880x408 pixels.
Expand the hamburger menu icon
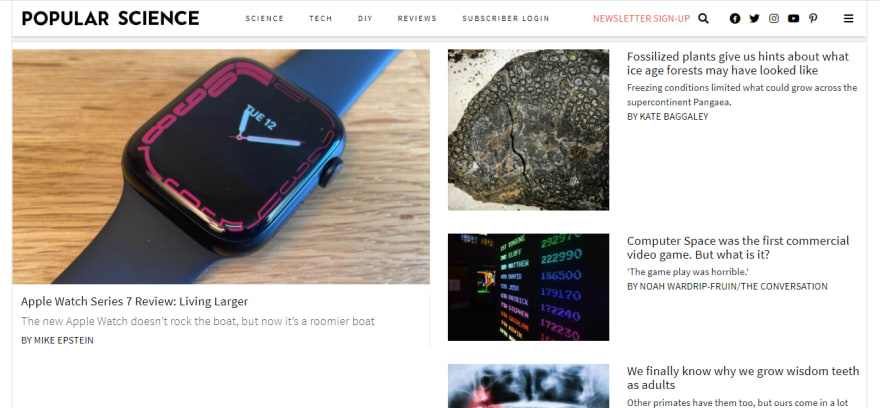849,19
